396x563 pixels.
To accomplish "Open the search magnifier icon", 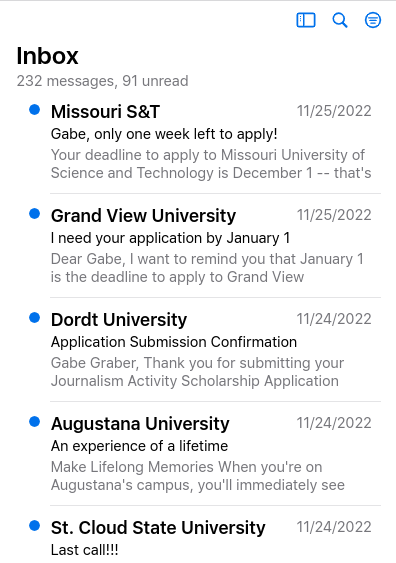I will pos(340,20).
